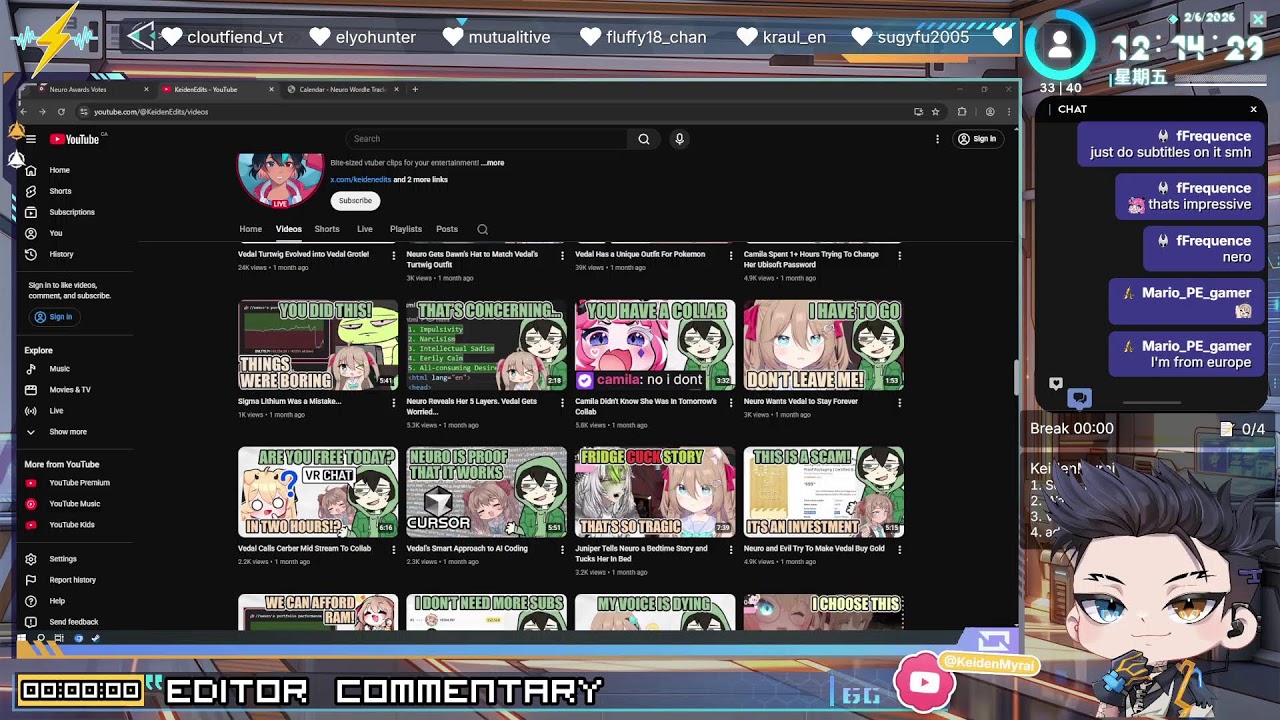Viewport: 1280px width, 720px height.
Task: Switch to channel Shorts tab
Action: 327,229
